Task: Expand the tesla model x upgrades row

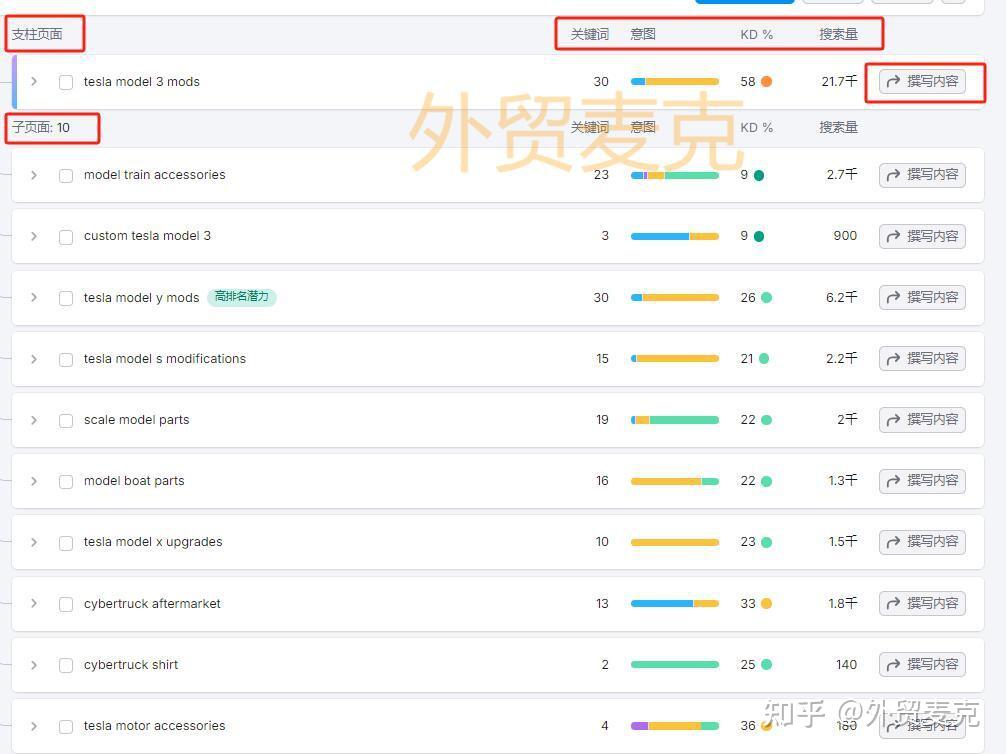Action: tap(34, 542)
